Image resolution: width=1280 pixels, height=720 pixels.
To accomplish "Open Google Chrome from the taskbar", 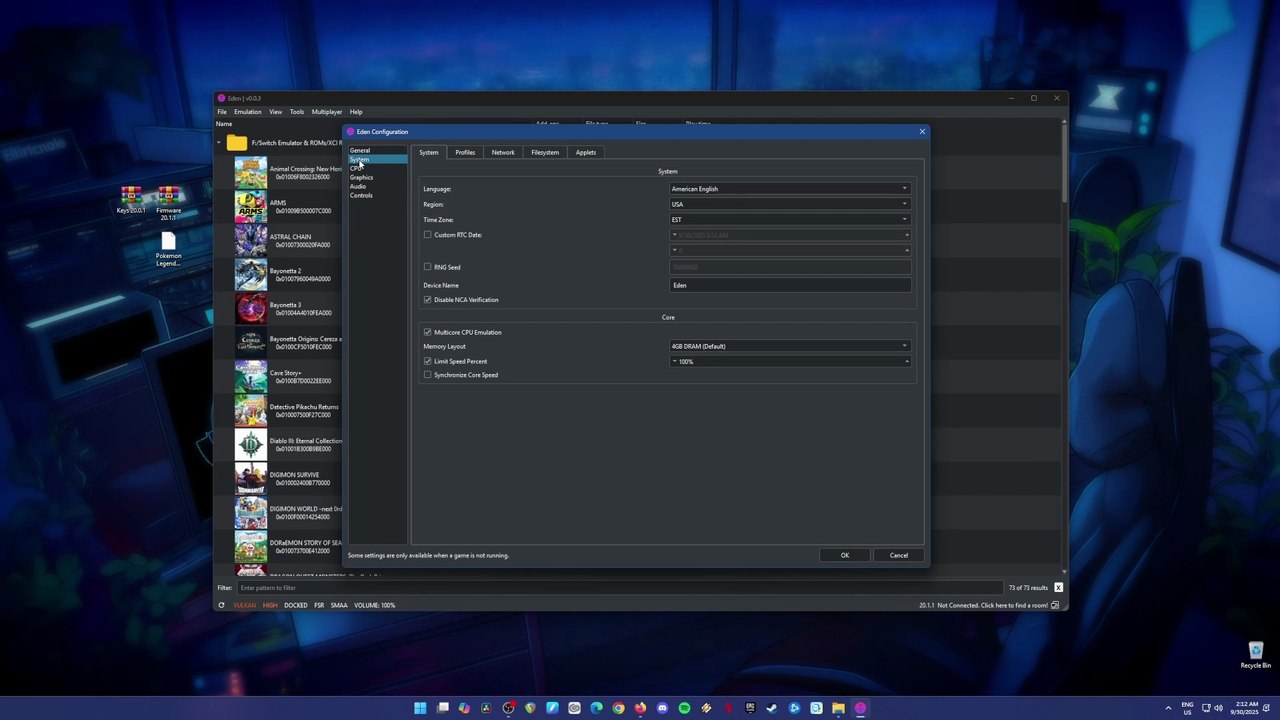I will 618,708.
